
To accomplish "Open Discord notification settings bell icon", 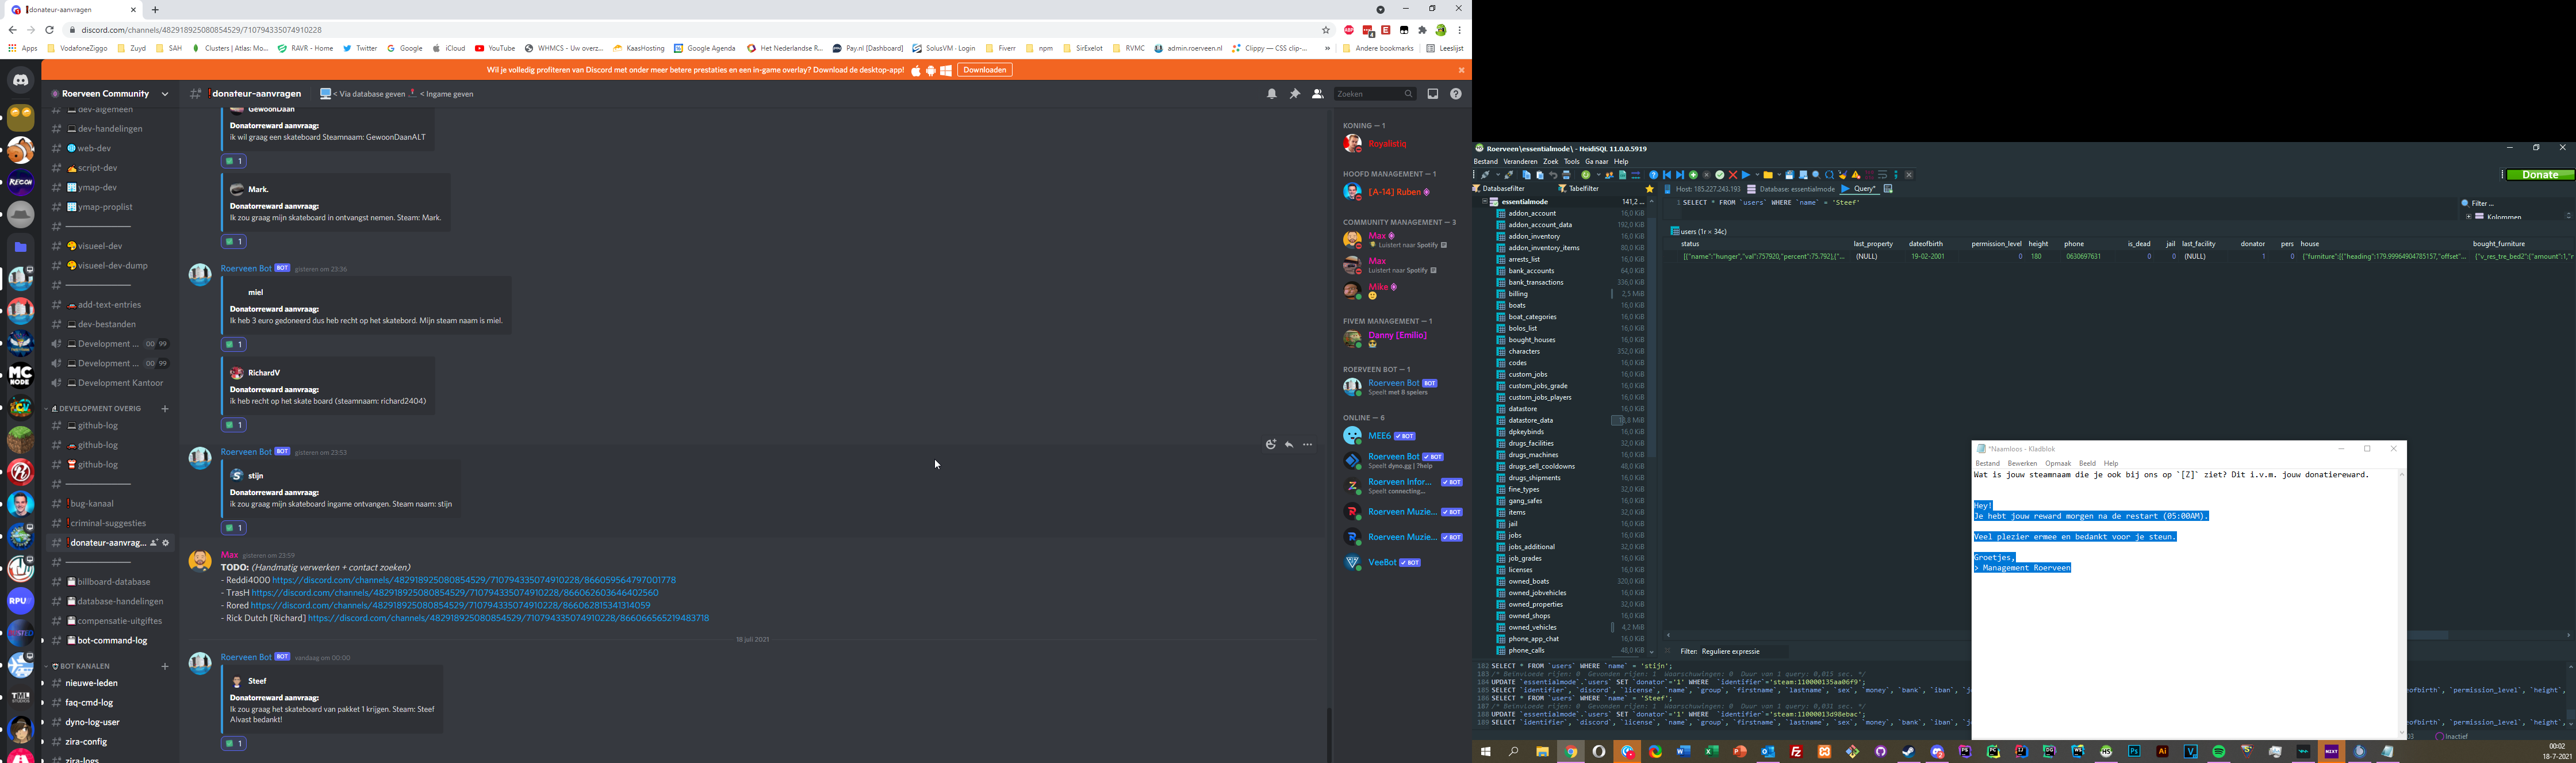I will click(x=1272, y=94).
